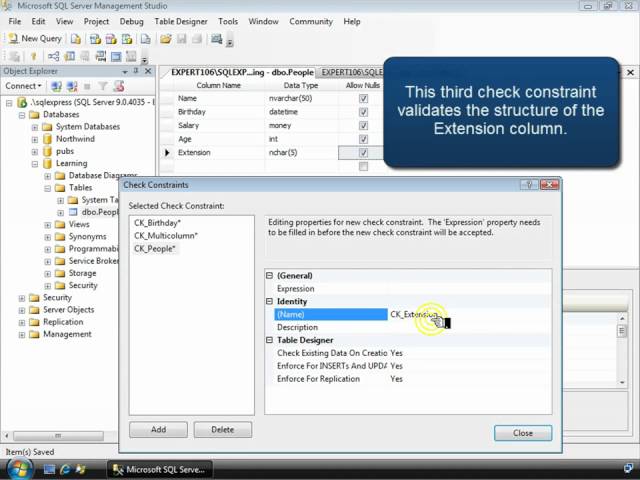Collapse the Databases tree node

coord(22,115)
